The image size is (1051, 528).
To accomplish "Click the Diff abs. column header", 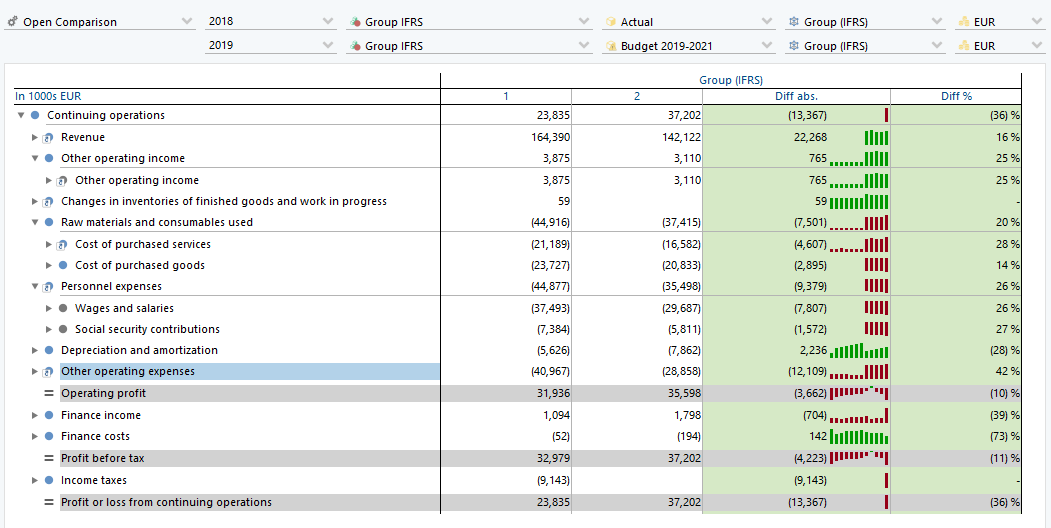I will [796, 96].
